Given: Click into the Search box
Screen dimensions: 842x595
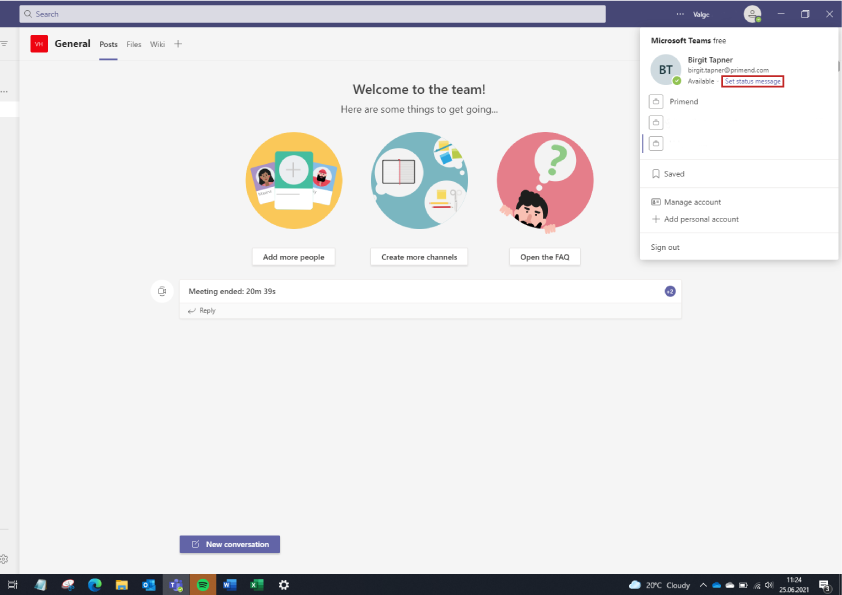Looking at the screenshot, I should (x=313, y=14).
